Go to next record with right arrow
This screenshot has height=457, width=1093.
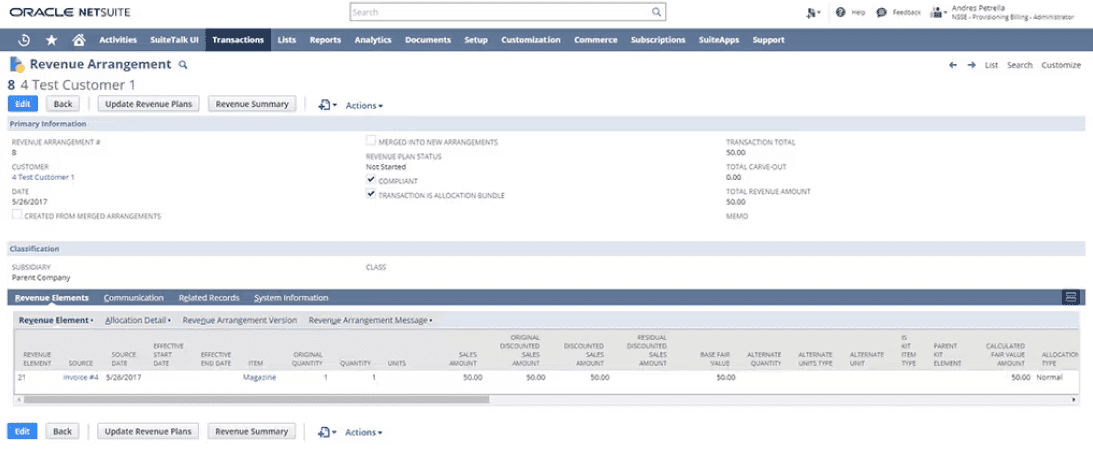[971, 65]
